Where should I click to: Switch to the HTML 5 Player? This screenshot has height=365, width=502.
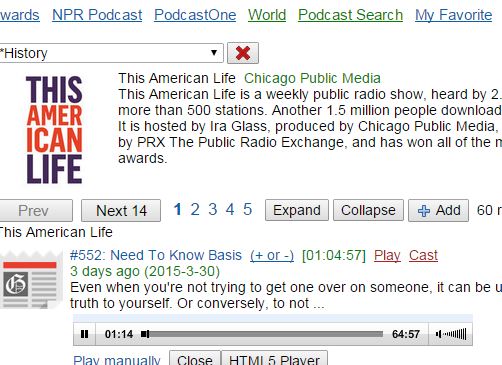pos(275,359)
